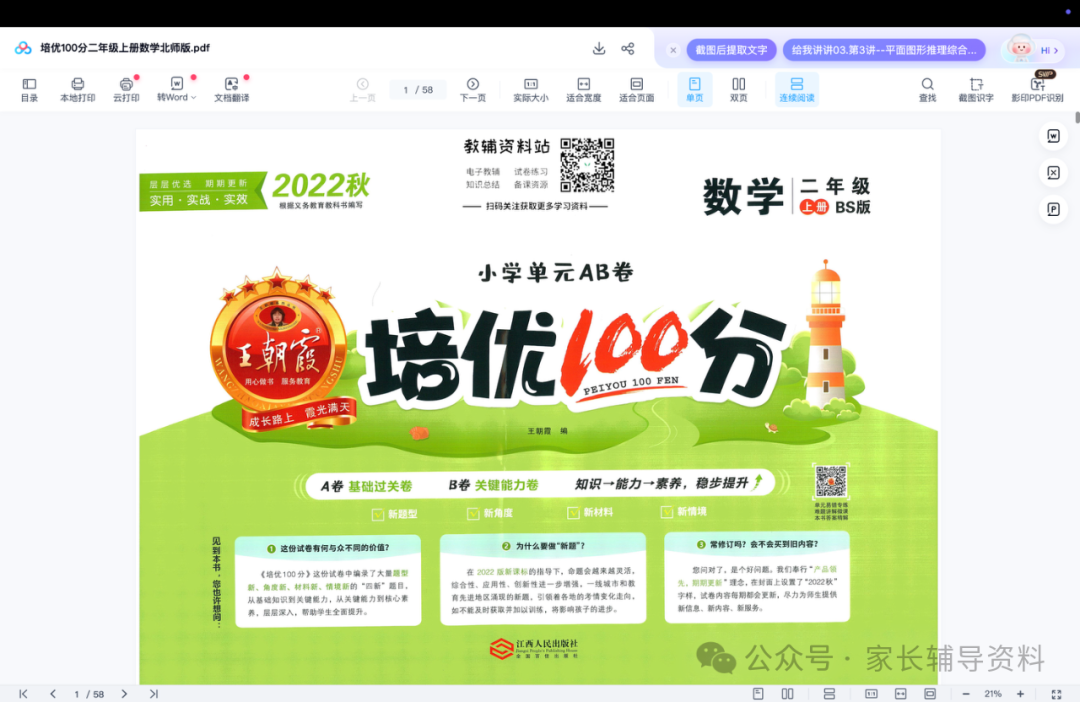Click the 截图后提取文字 suggestion button

pyautogui.click(x=731, y=50)
